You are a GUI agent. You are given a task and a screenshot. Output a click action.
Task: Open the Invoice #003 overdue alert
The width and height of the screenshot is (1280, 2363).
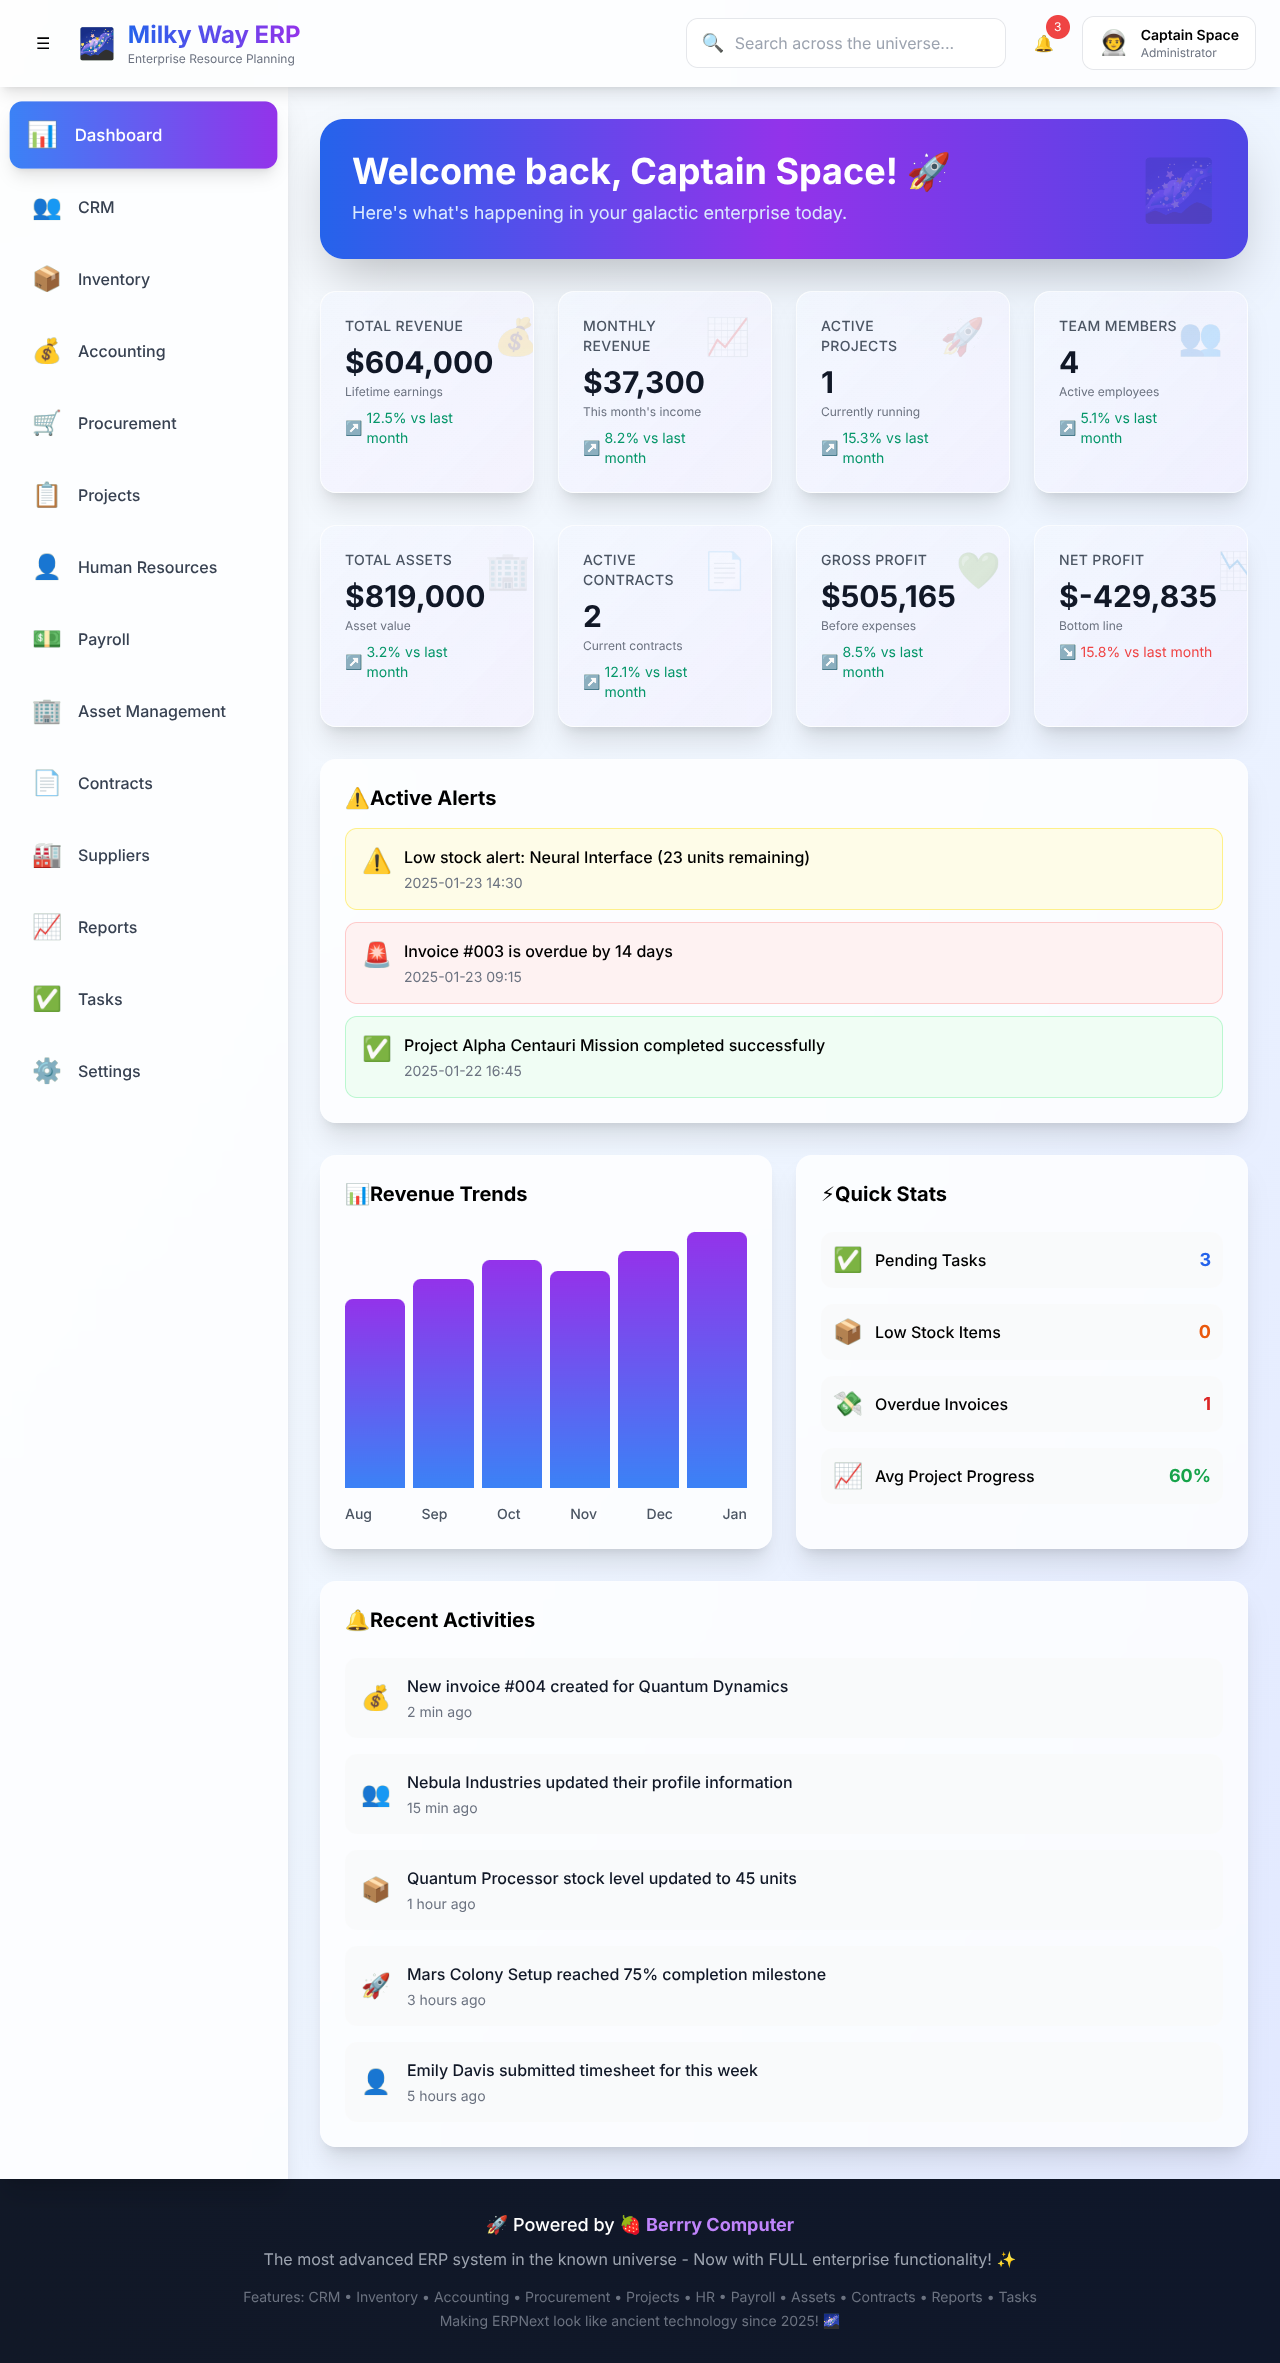(x=783, y=963)
